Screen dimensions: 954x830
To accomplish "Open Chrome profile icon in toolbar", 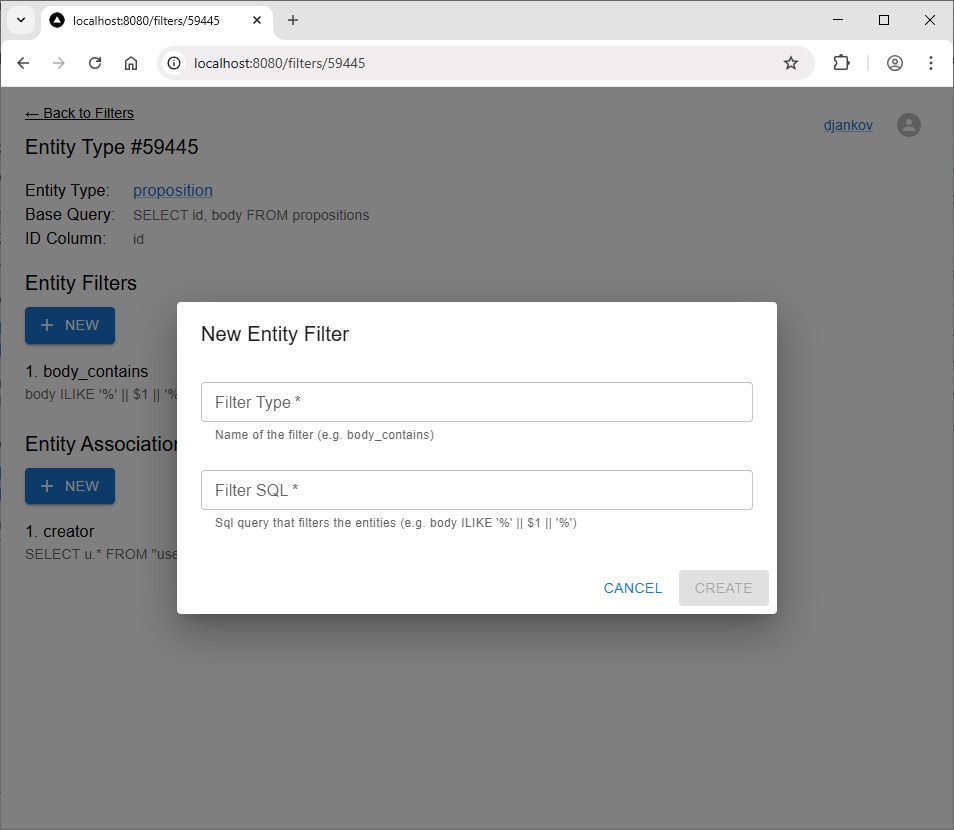I will (895, 63).
